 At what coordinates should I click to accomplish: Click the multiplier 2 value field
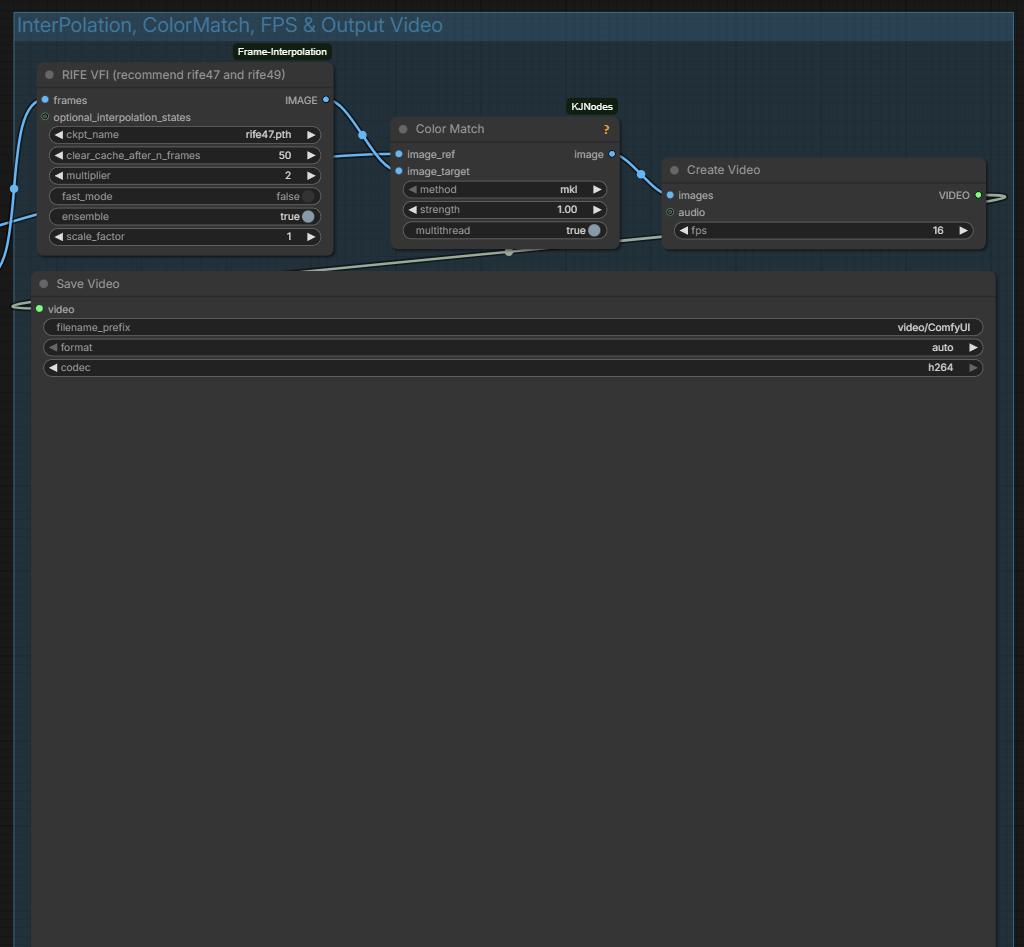[x=185, y=176]
